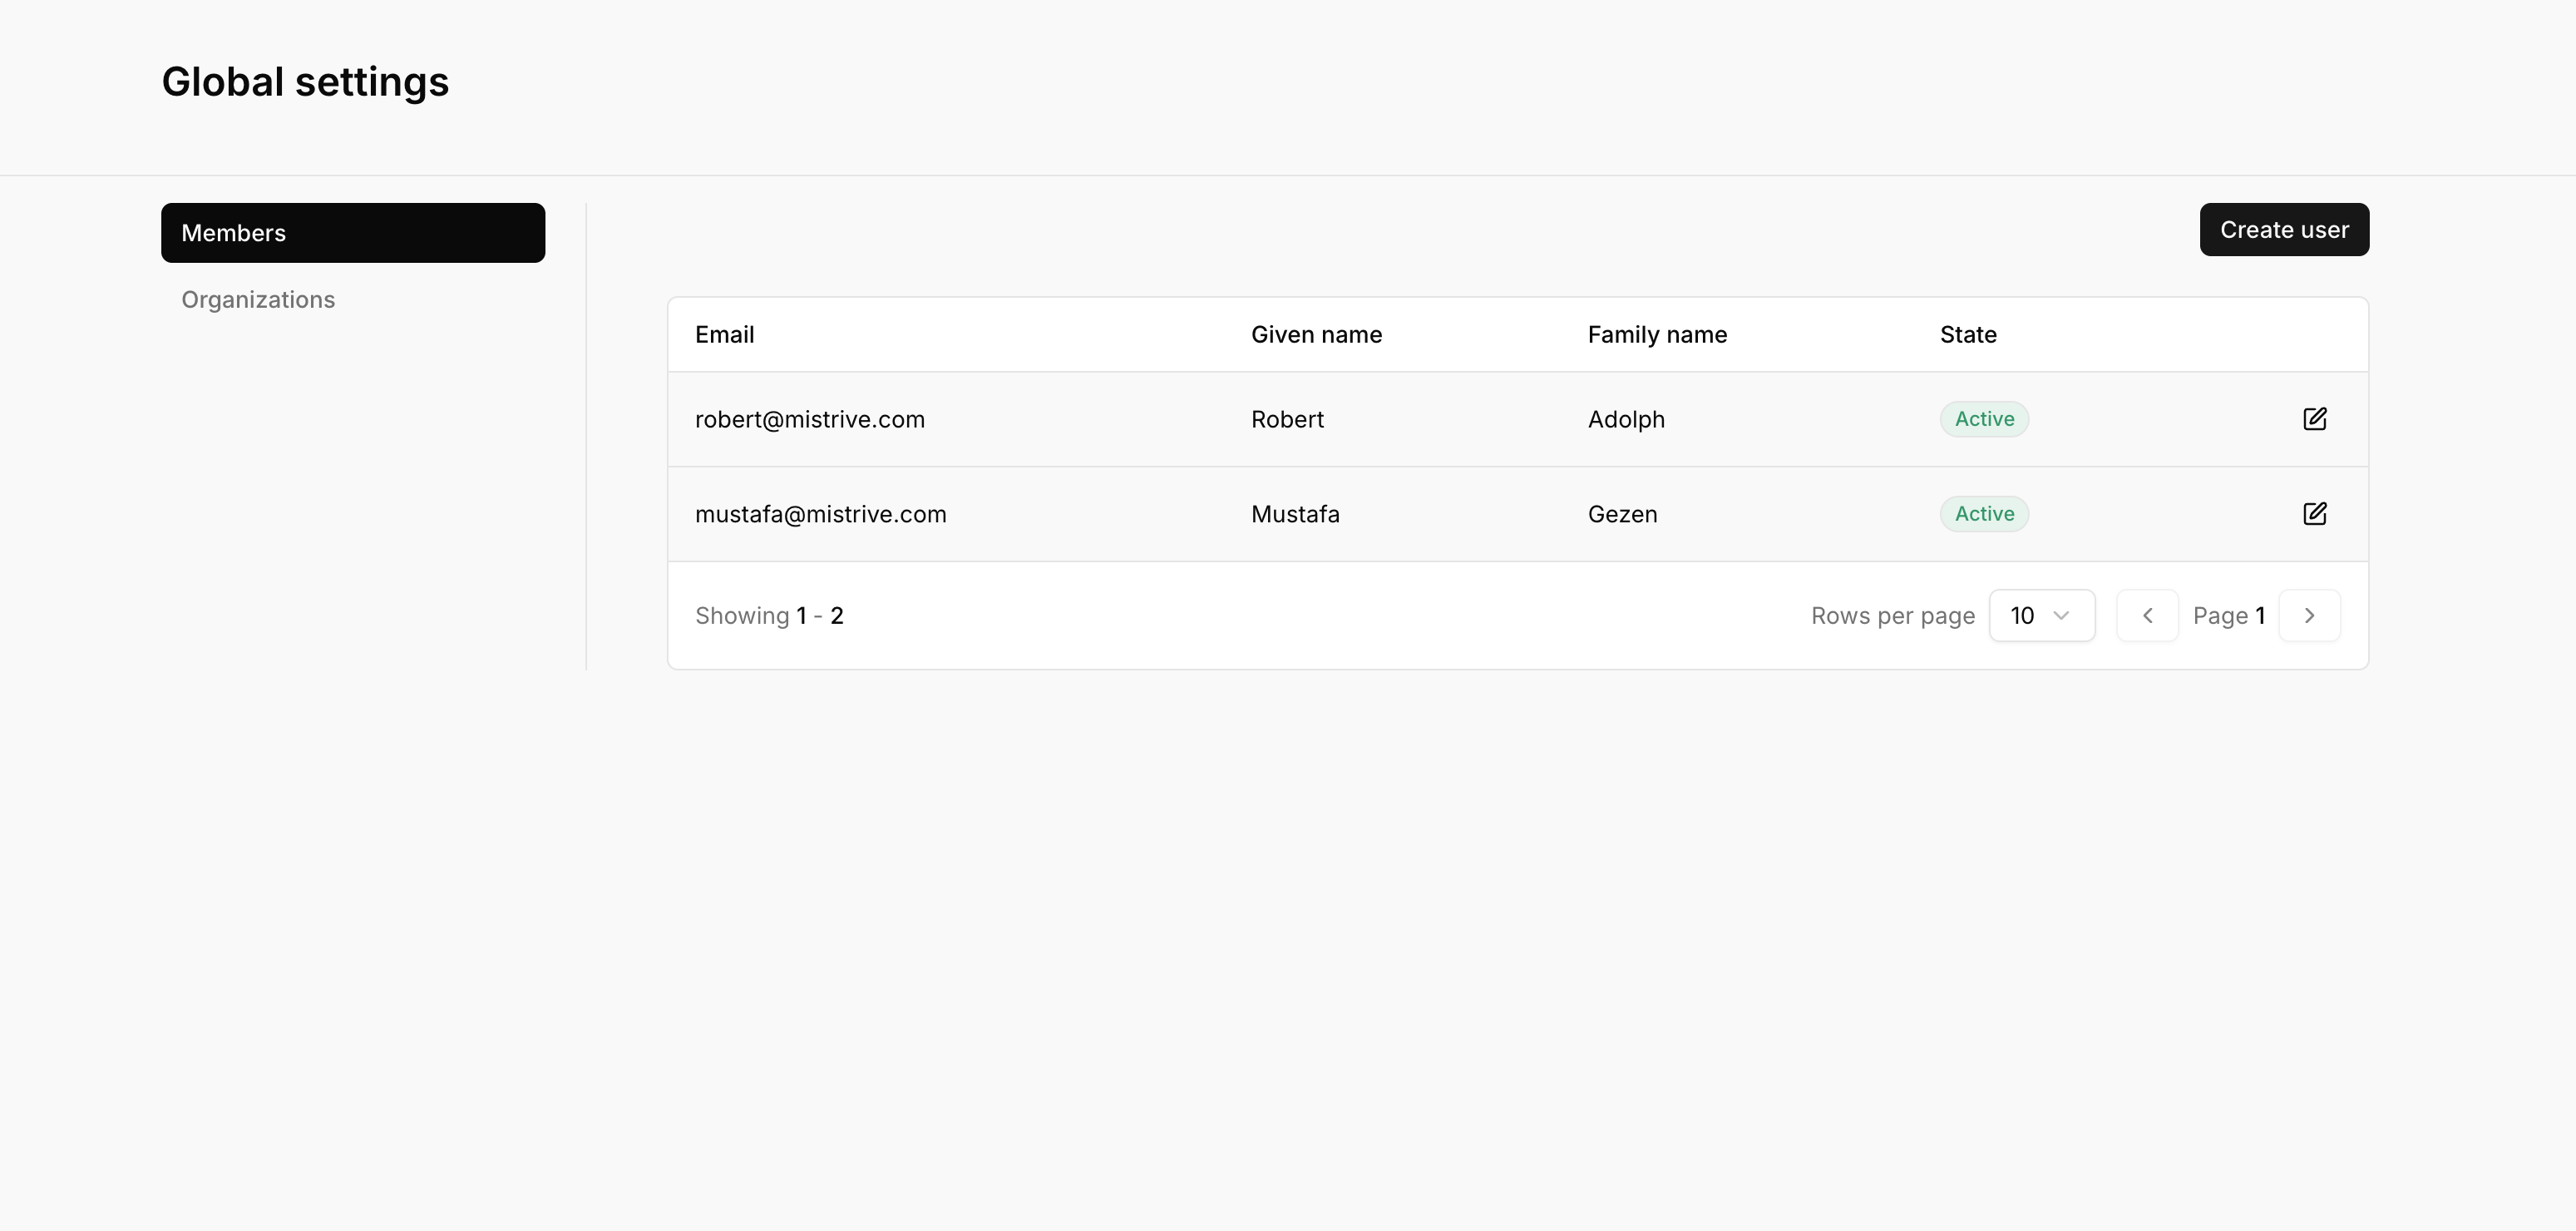Click the previous page chevron
The width and height of the screenshot is (2576, 1231).
(x=2147, y=615)
